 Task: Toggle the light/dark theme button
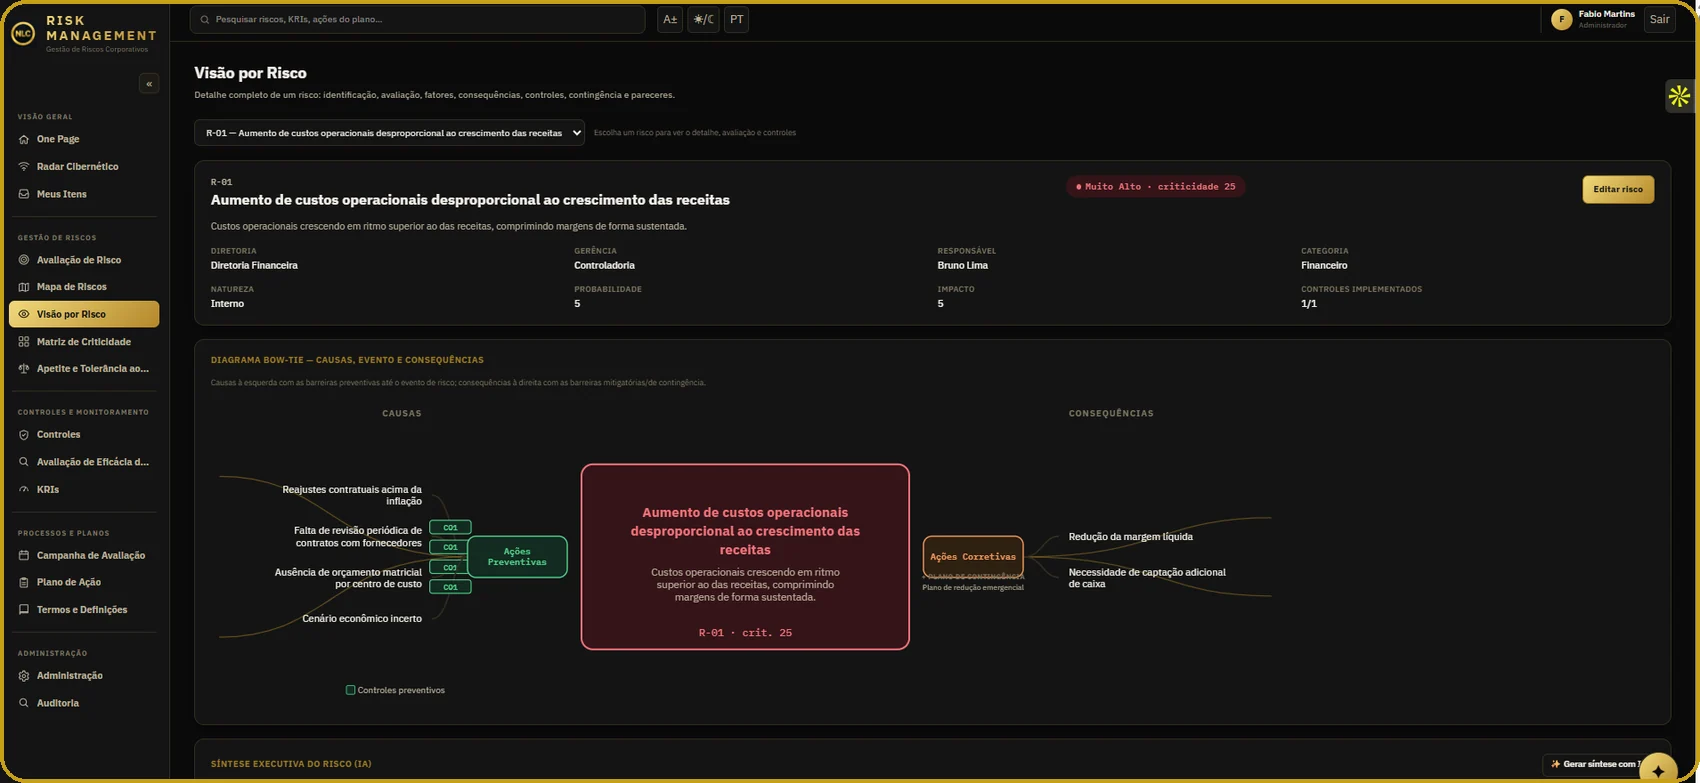[x=703, y=19]
